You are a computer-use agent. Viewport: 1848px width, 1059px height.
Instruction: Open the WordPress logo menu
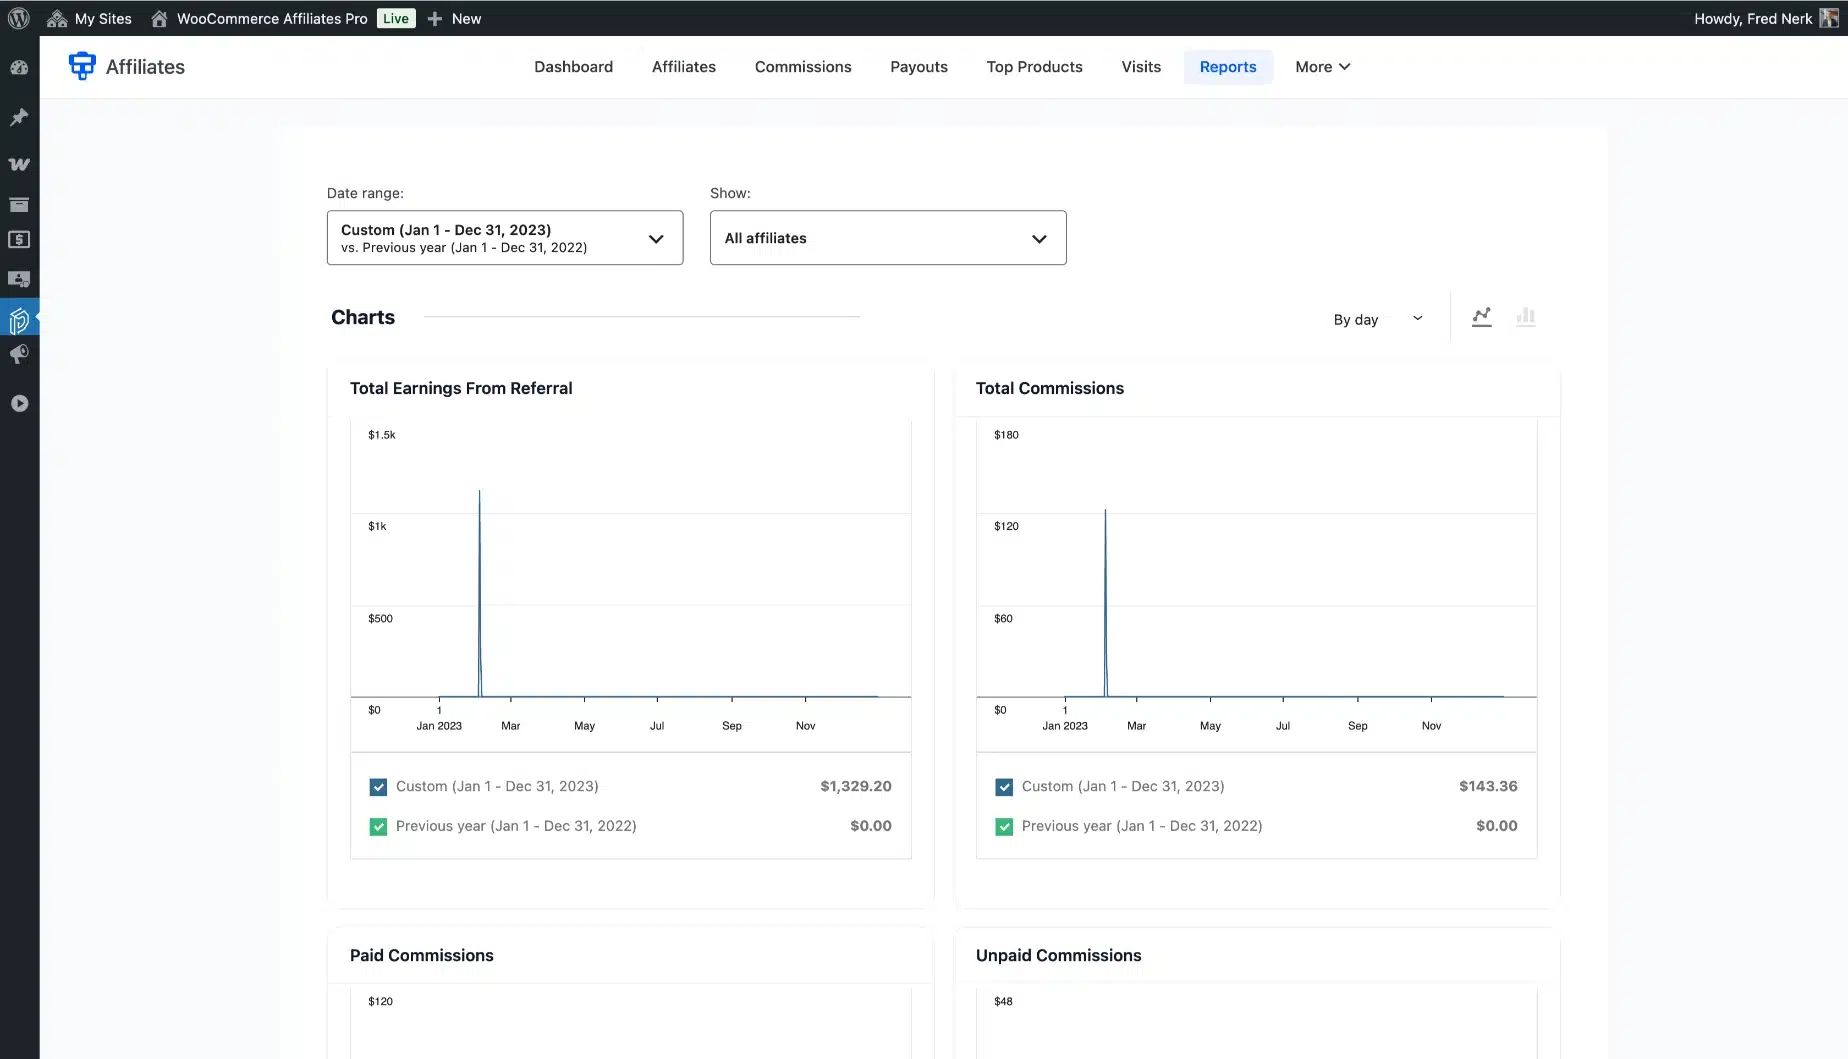click(19, 18)
